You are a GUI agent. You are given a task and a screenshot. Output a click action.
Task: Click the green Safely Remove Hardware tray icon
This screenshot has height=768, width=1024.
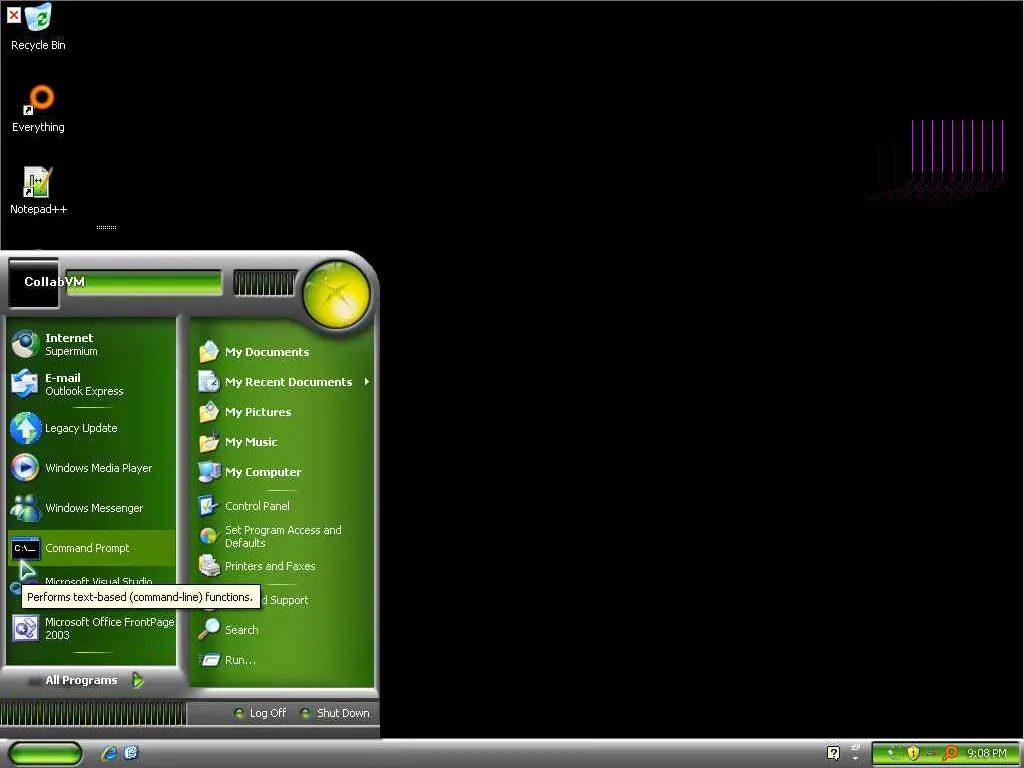tap(890, 753)
